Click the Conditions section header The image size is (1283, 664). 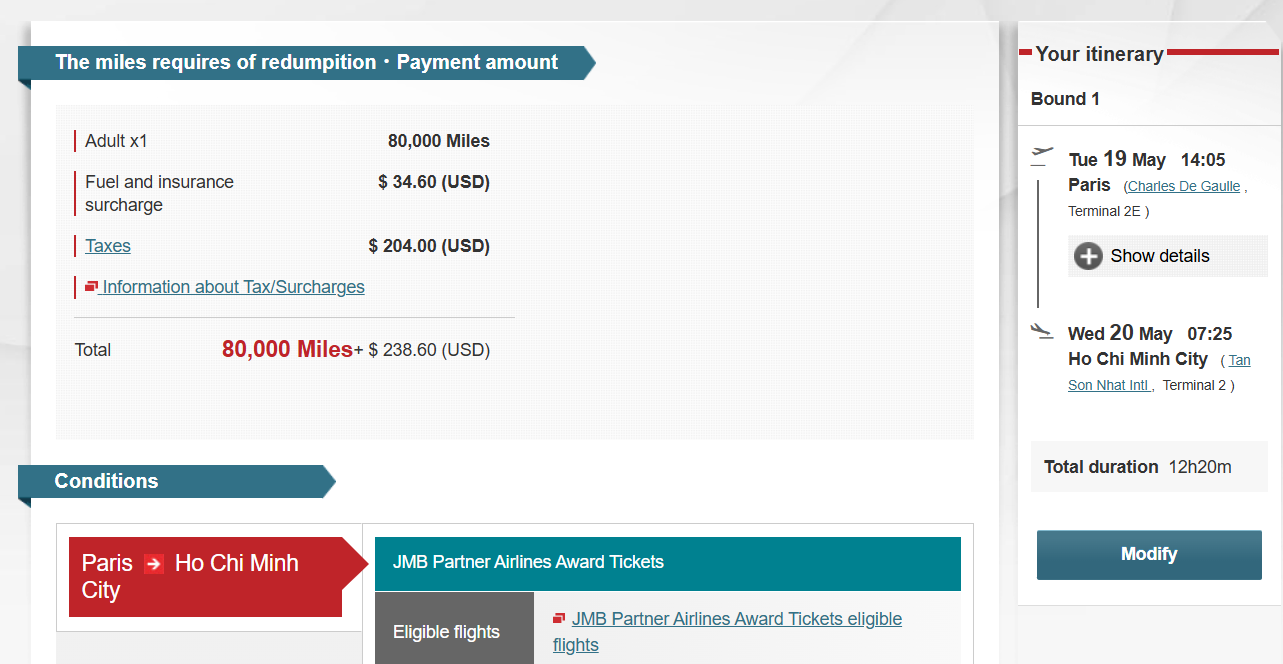point(107,481)
